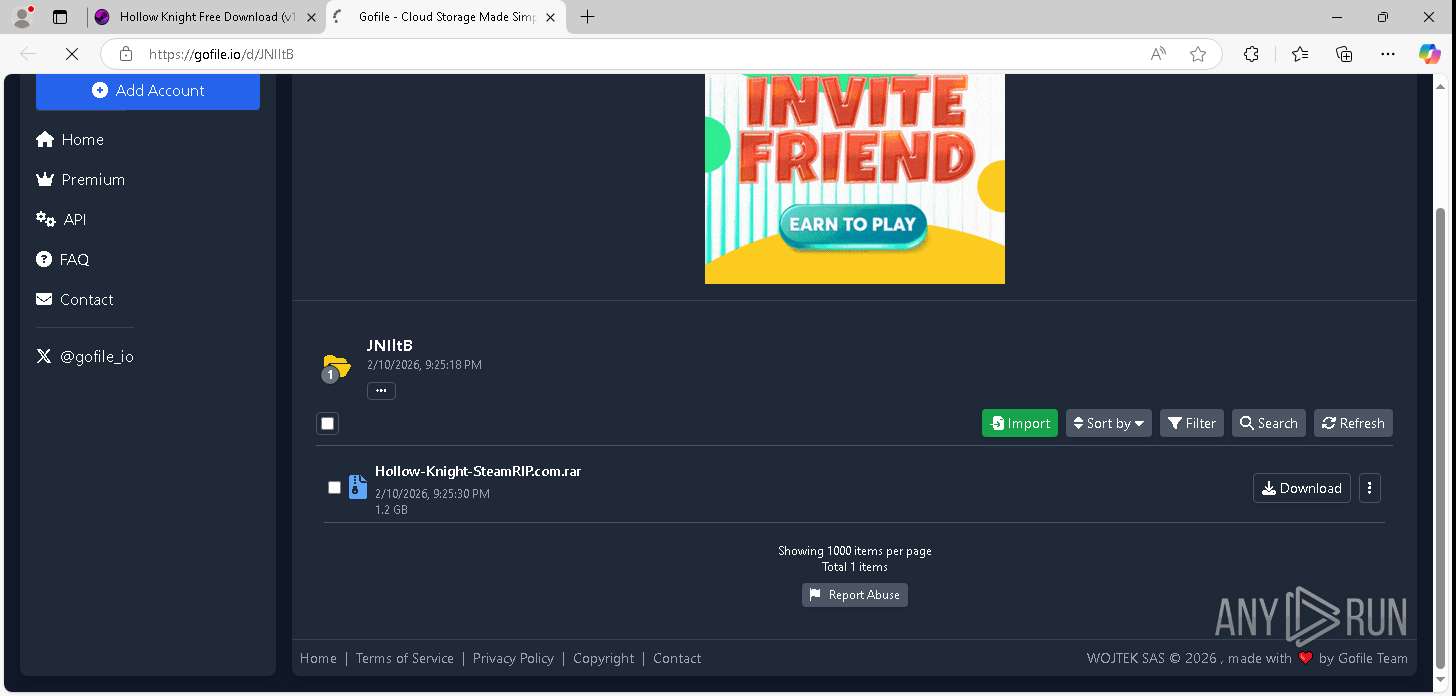Open the Favorites list icon

(1299, 54)
